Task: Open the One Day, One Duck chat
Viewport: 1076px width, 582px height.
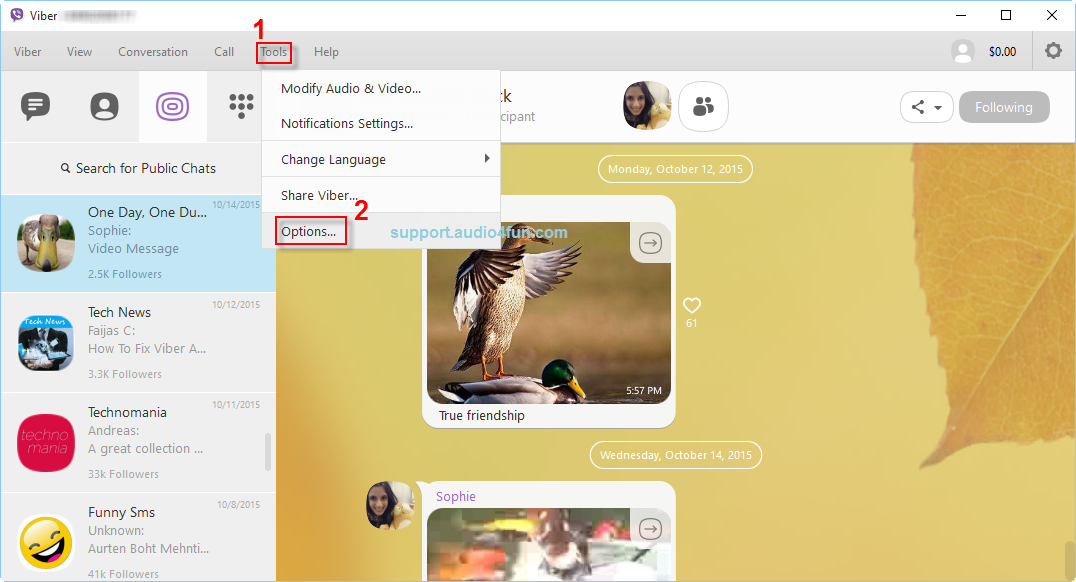Action: tap(138, 243)
